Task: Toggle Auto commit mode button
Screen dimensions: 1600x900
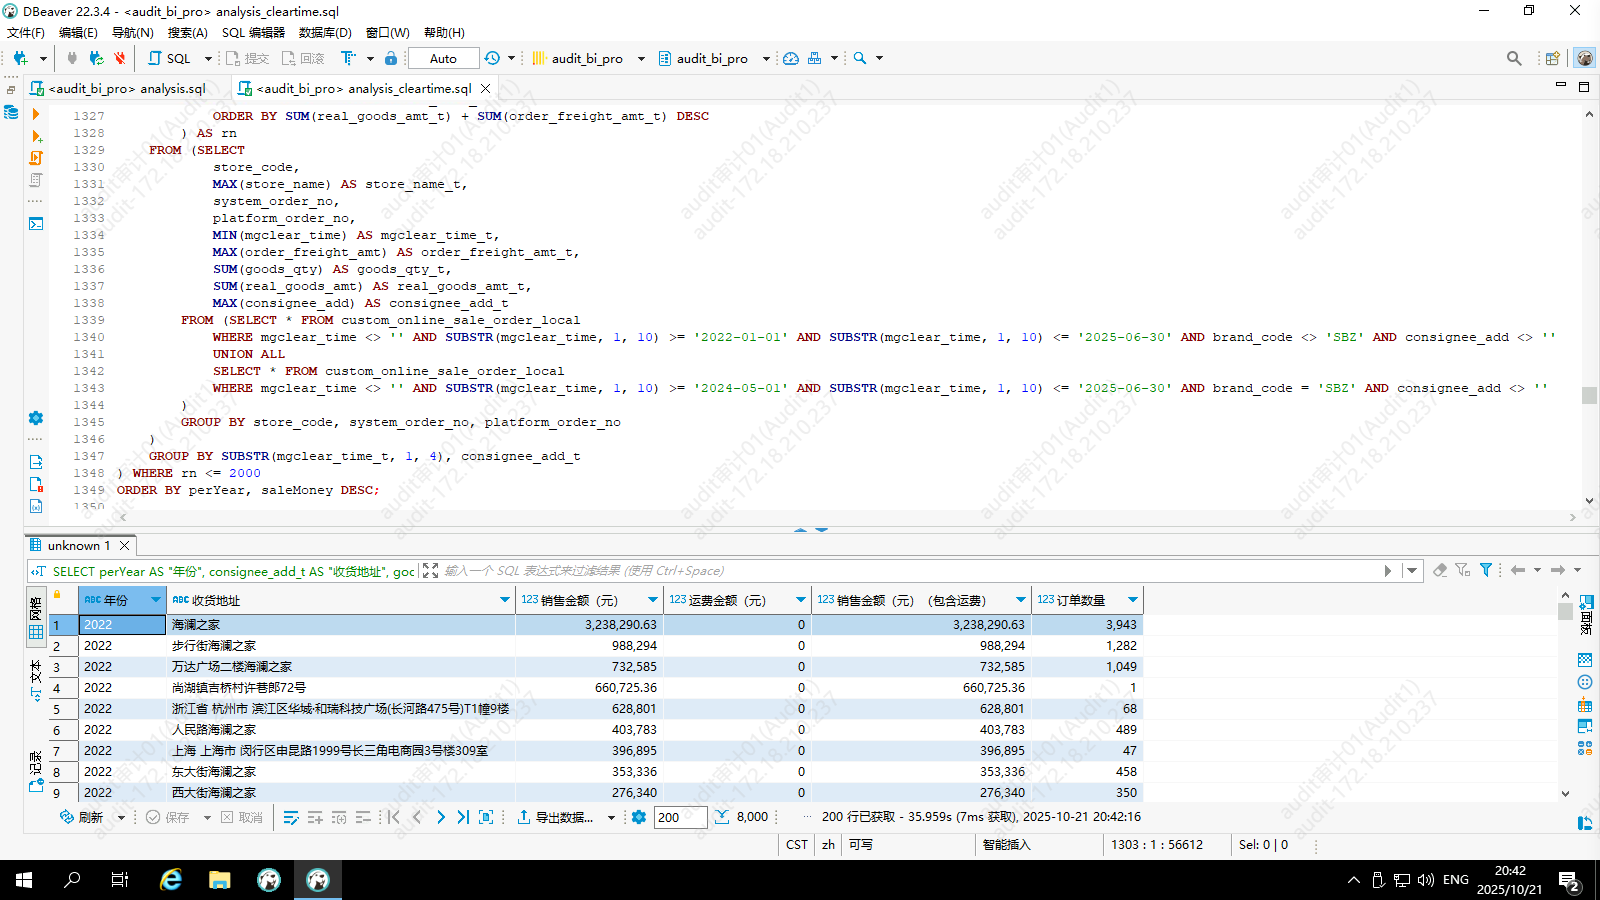Action: pos(443,58)
